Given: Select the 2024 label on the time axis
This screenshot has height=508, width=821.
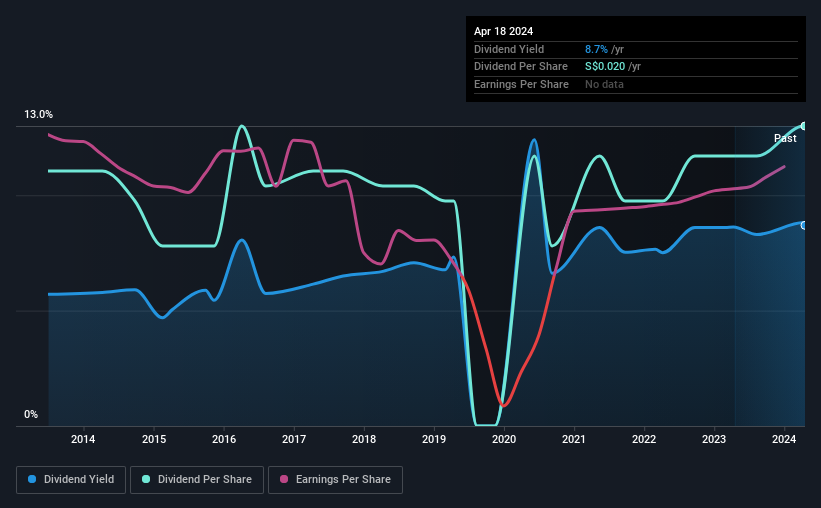Looking at the screenshot, I should 784,439.
